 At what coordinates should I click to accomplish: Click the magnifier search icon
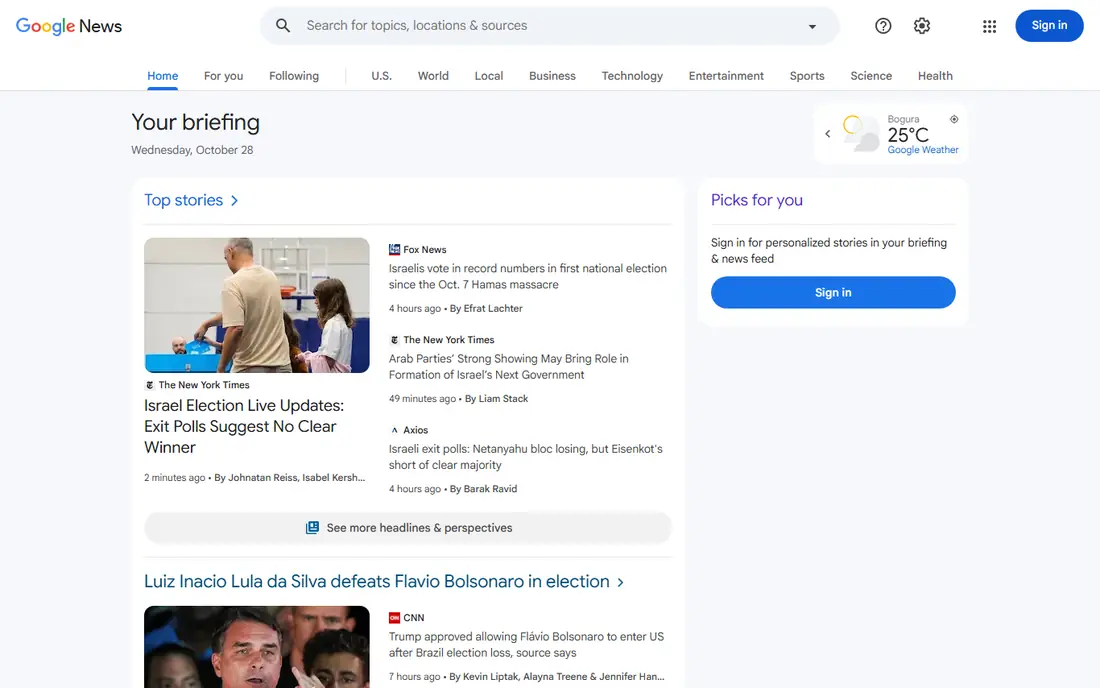(x=283, y=25)
